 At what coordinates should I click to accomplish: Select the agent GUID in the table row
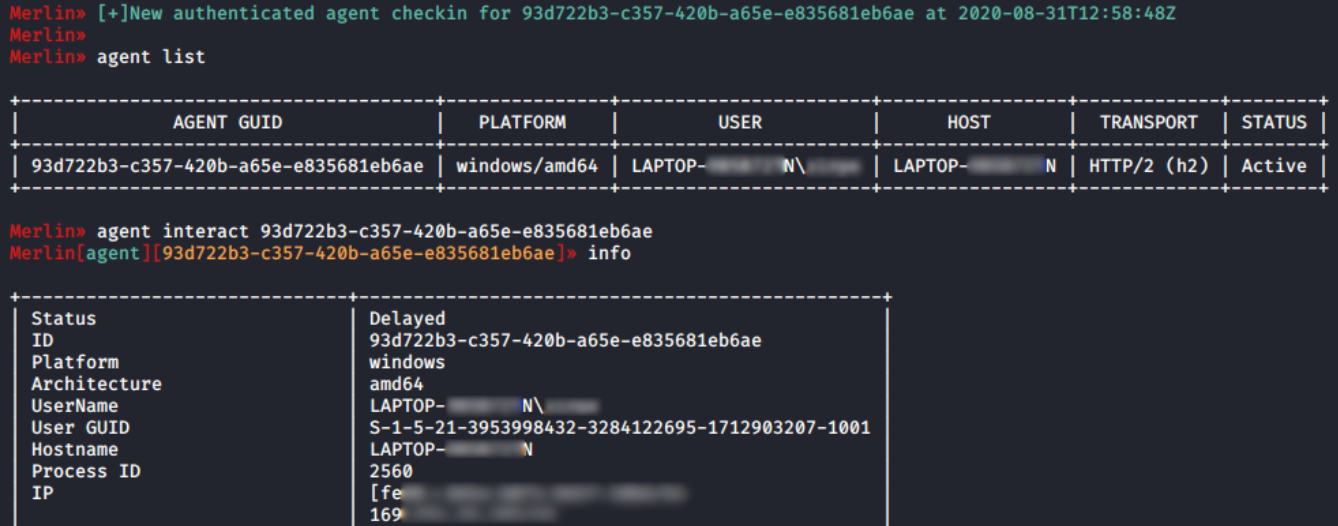pos(227,166)
